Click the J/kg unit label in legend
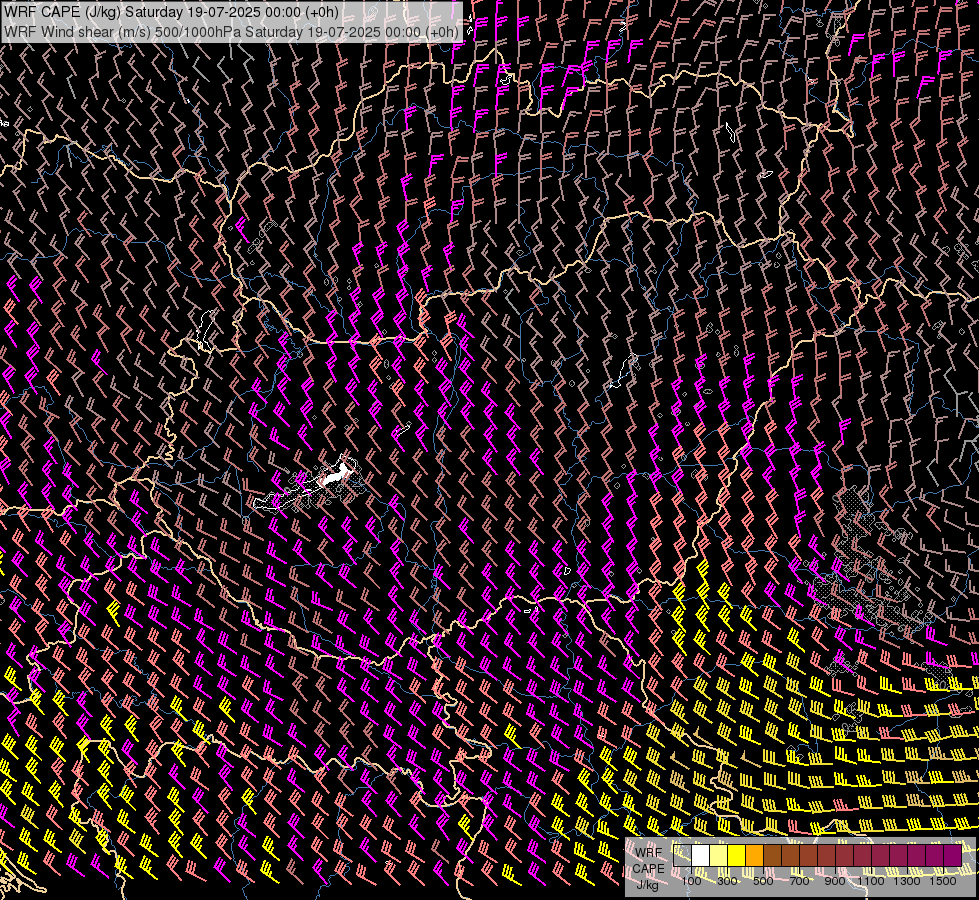The height and width of the screenshot is (900, 979). (648, 885)
